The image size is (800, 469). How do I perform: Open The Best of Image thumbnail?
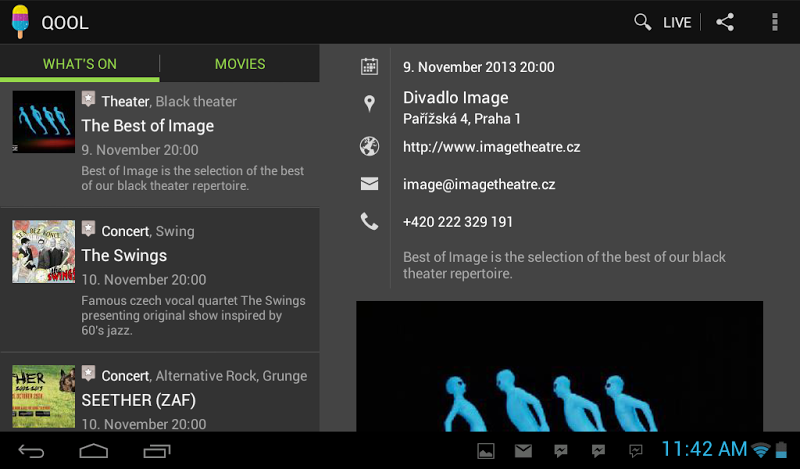pyautogui.click(x=43, y=122)
